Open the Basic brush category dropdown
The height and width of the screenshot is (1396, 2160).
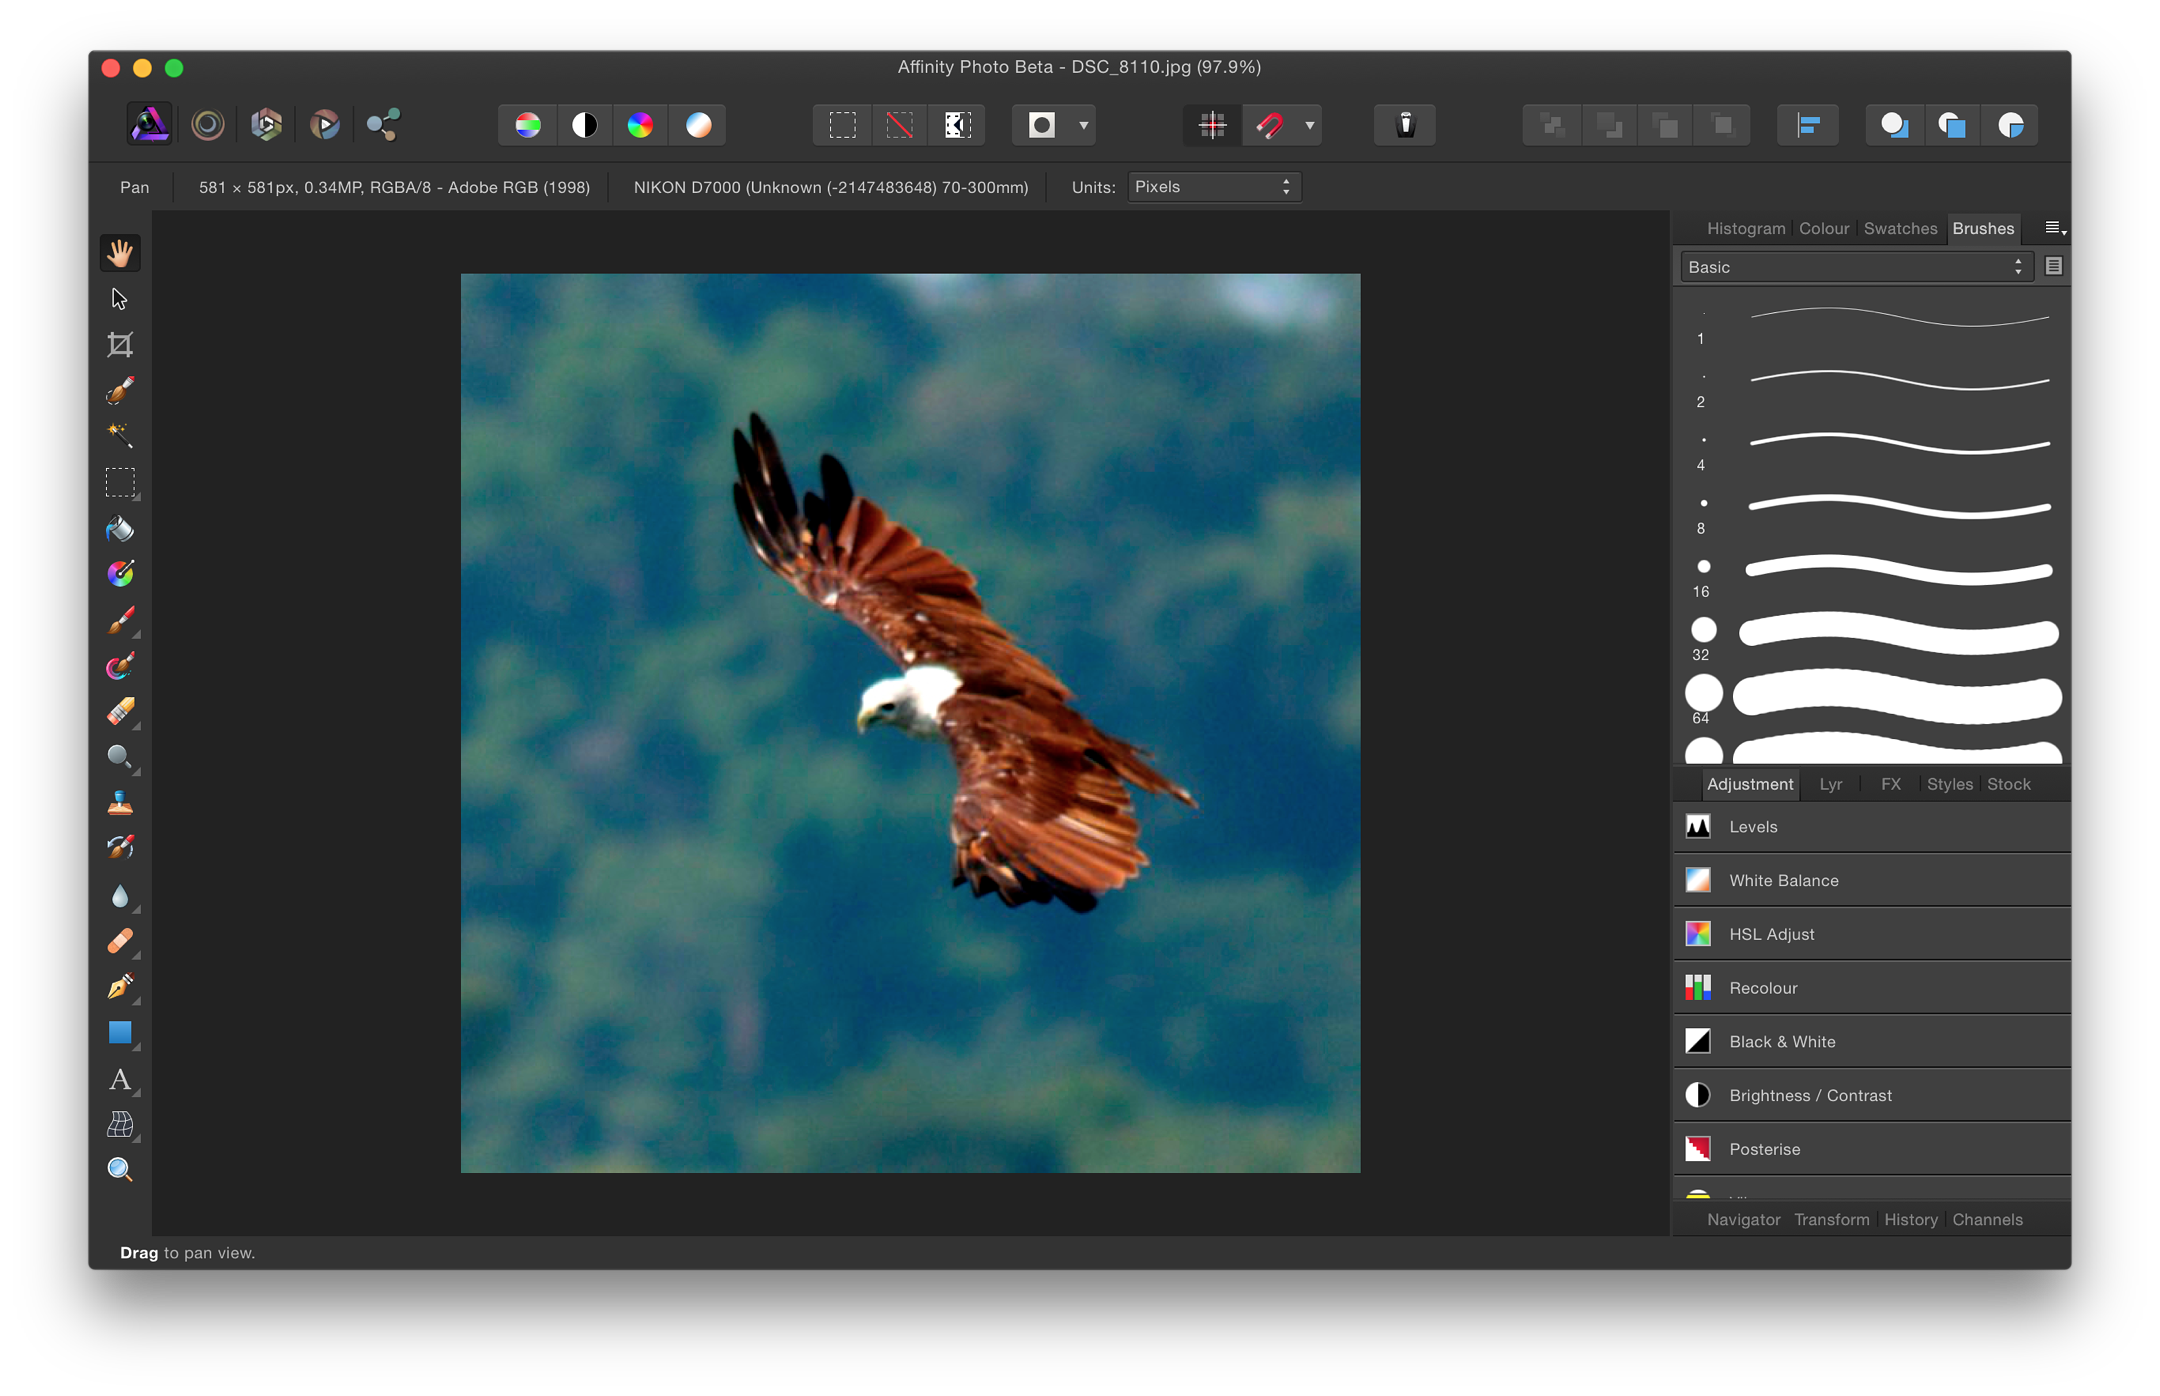[x=1856, y=267]
